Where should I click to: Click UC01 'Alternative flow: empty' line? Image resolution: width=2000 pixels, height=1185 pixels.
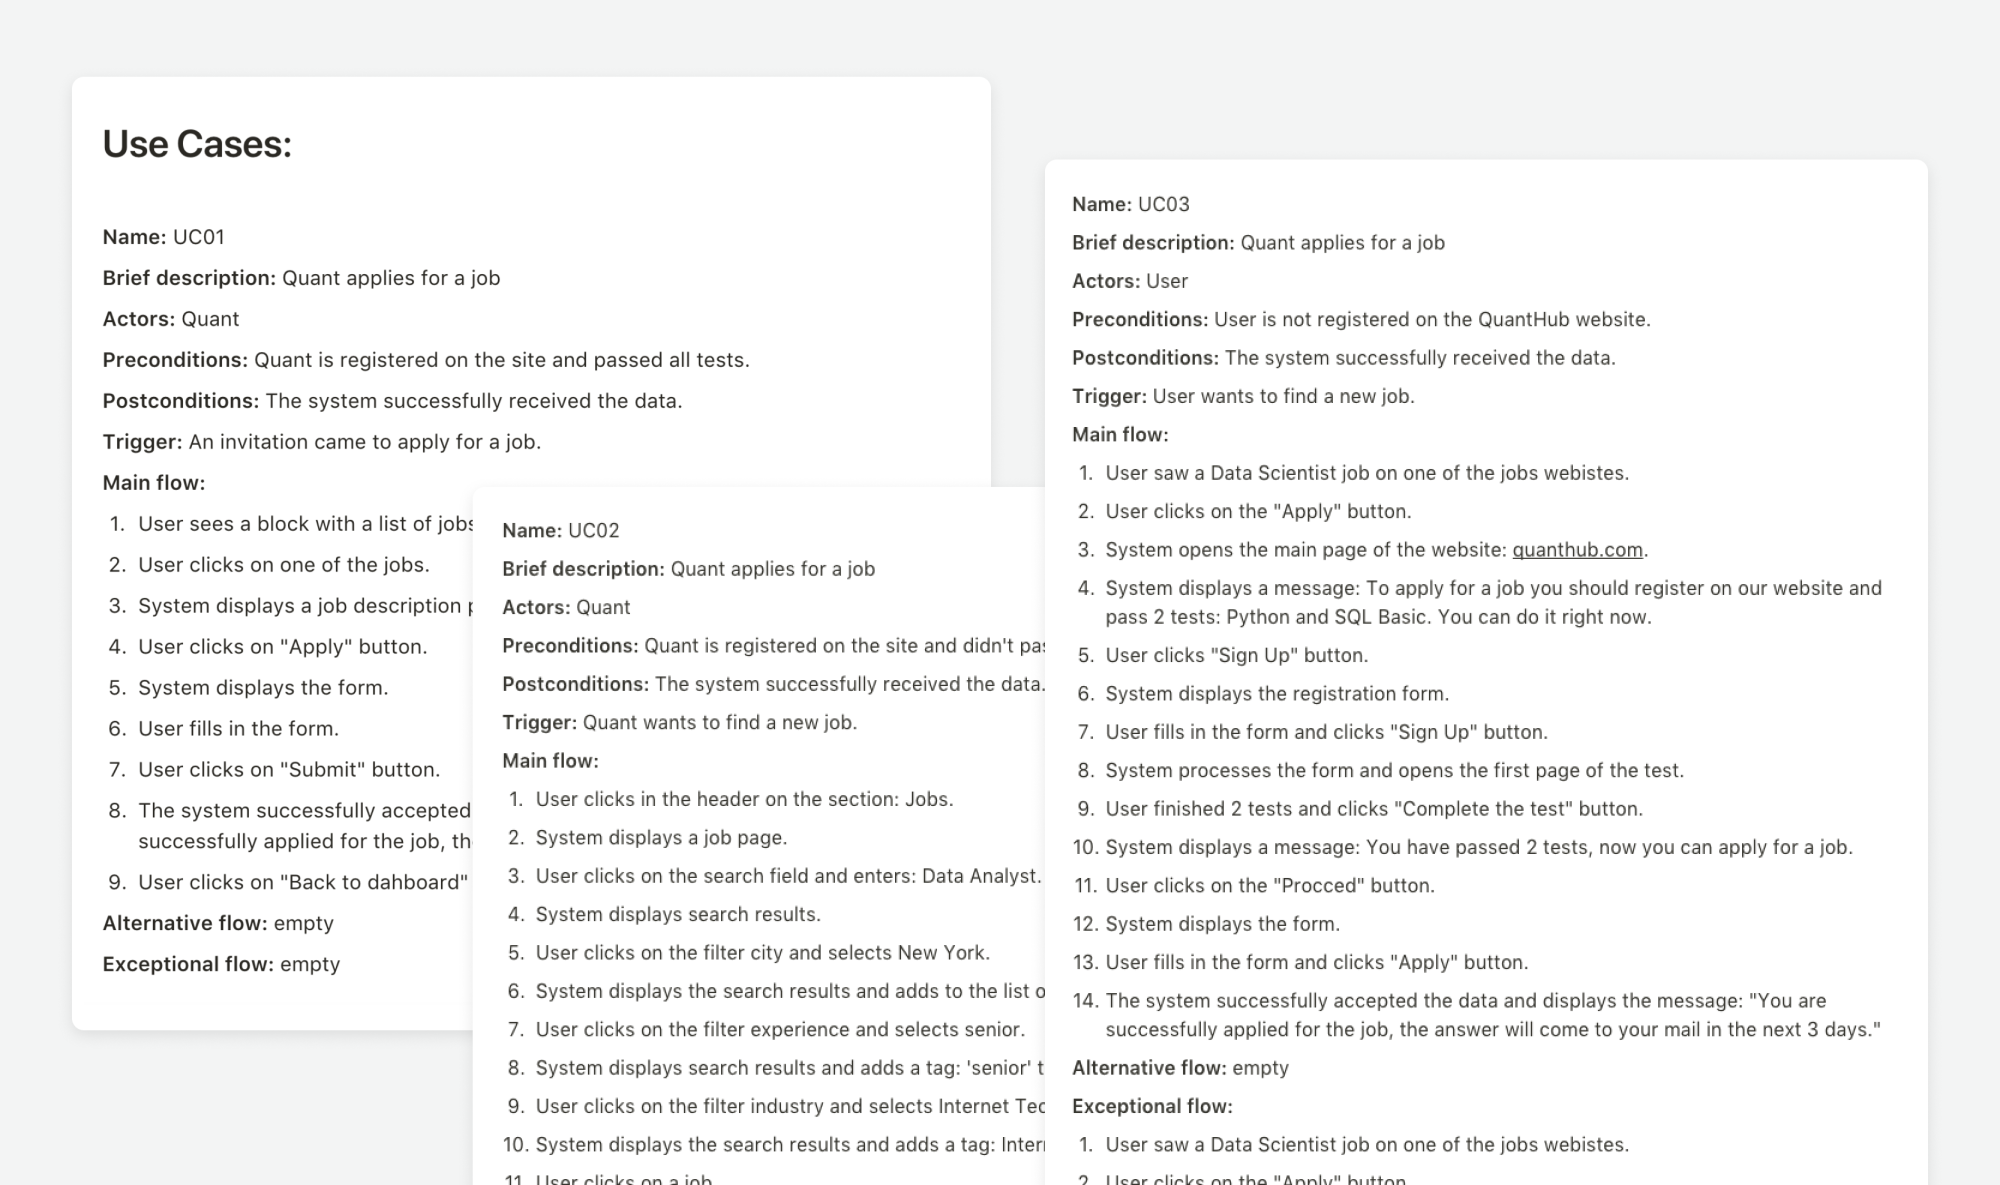(218, 923)
